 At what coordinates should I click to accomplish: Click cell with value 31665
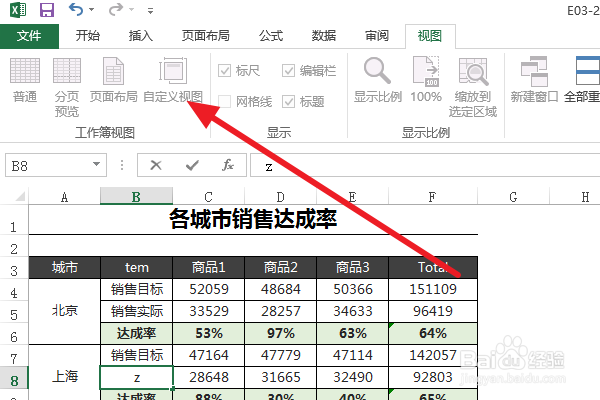click(x=280, y=377)
